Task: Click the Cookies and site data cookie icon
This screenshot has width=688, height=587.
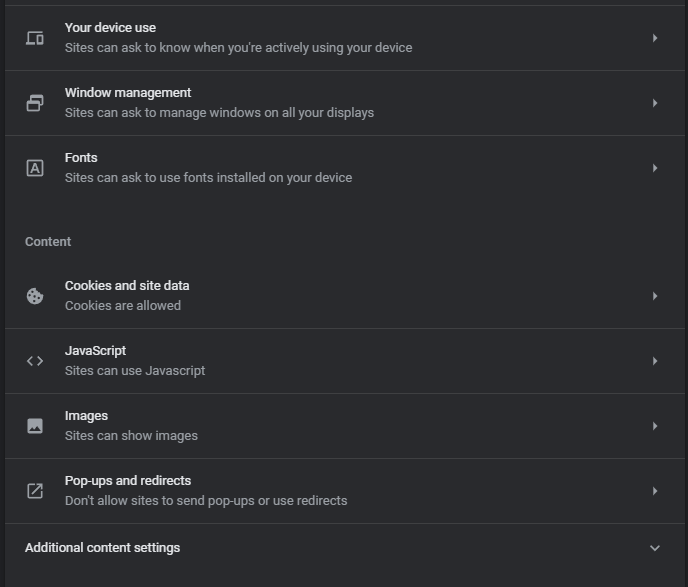Action: tap(35, 296)
